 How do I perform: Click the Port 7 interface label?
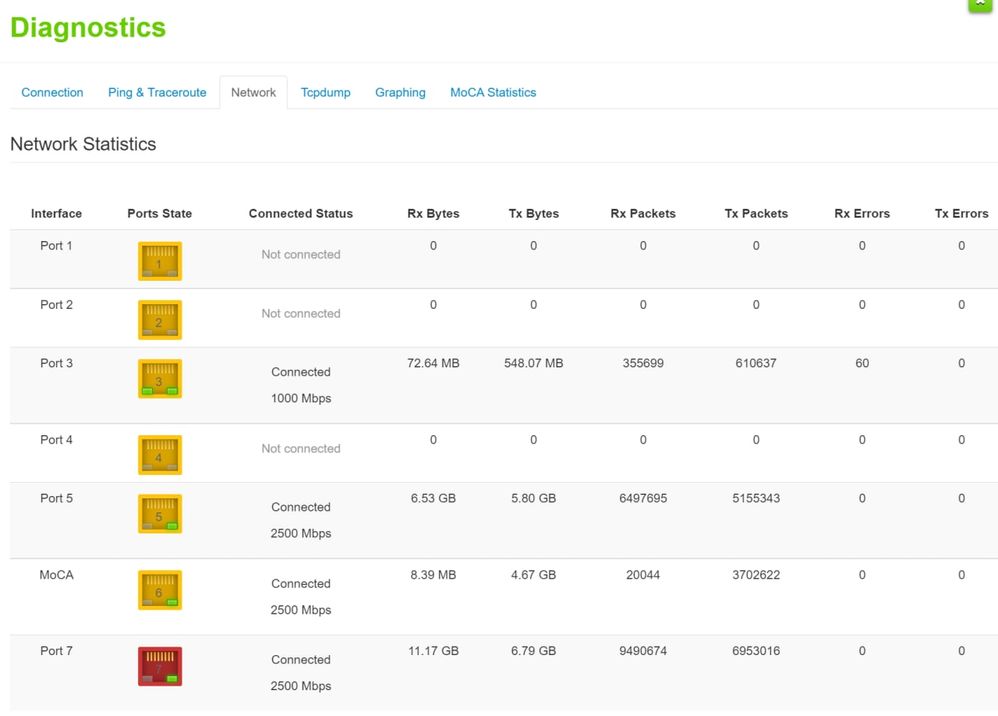(x=56, y=651)
